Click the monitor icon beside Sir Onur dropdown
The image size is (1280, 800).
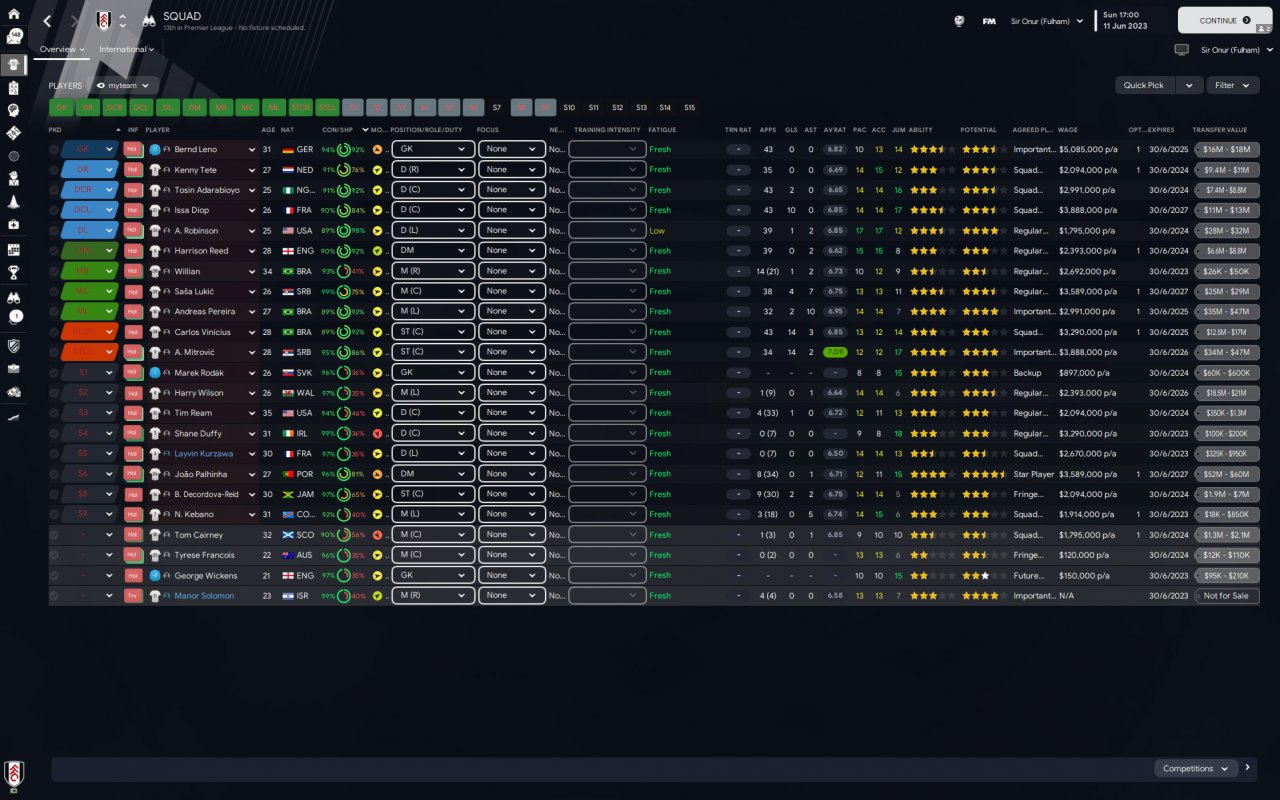1181,49
